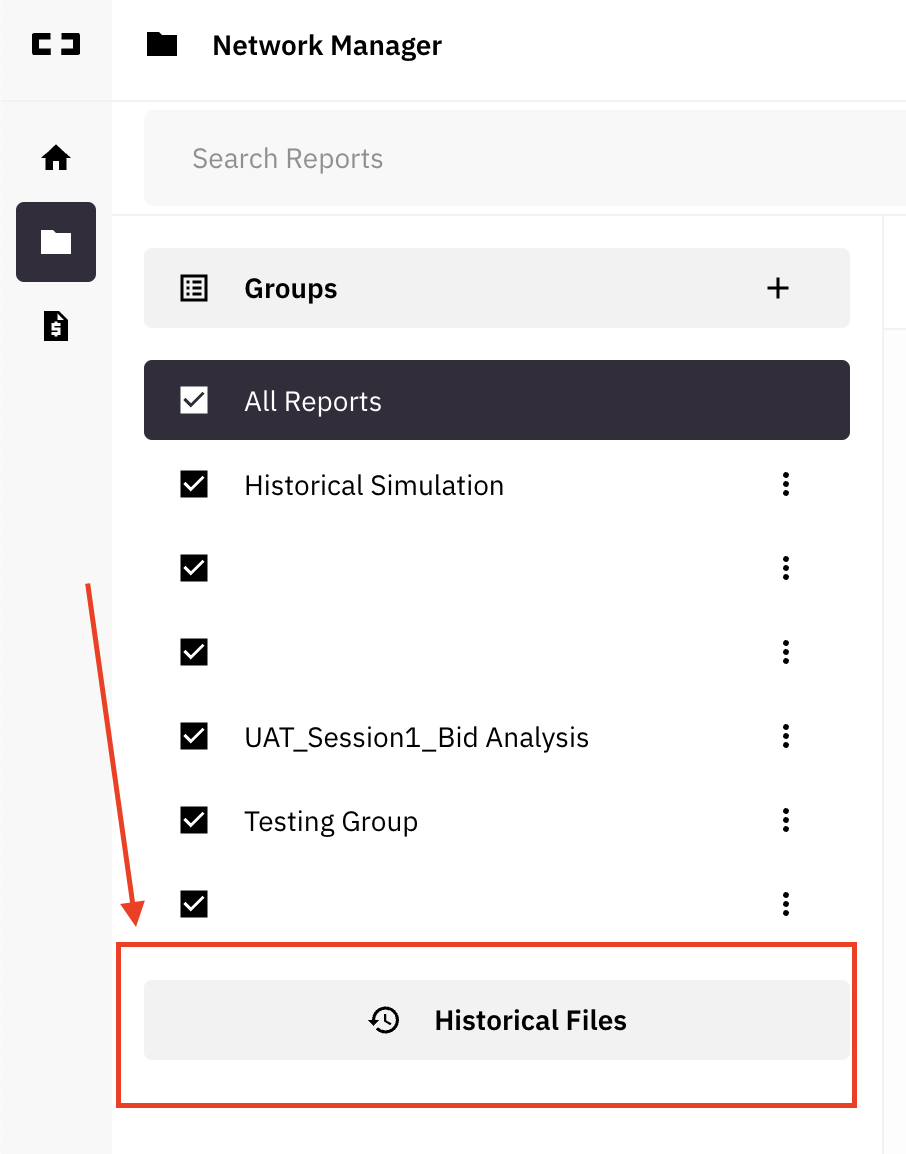906x1154 pixels.
Task: Open the dollar document sidebar icon
Action: (x=56, y=326)
